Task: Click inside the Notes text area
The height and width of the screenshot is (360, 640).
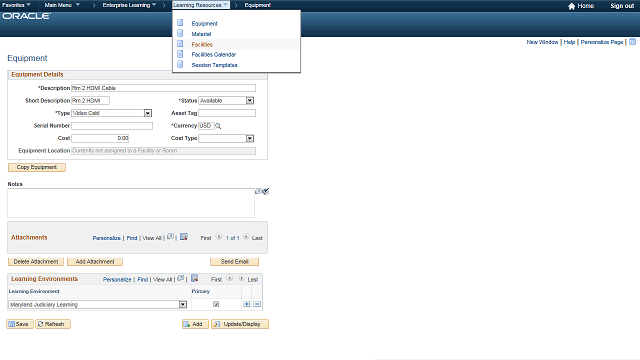Action: (131, 203)
